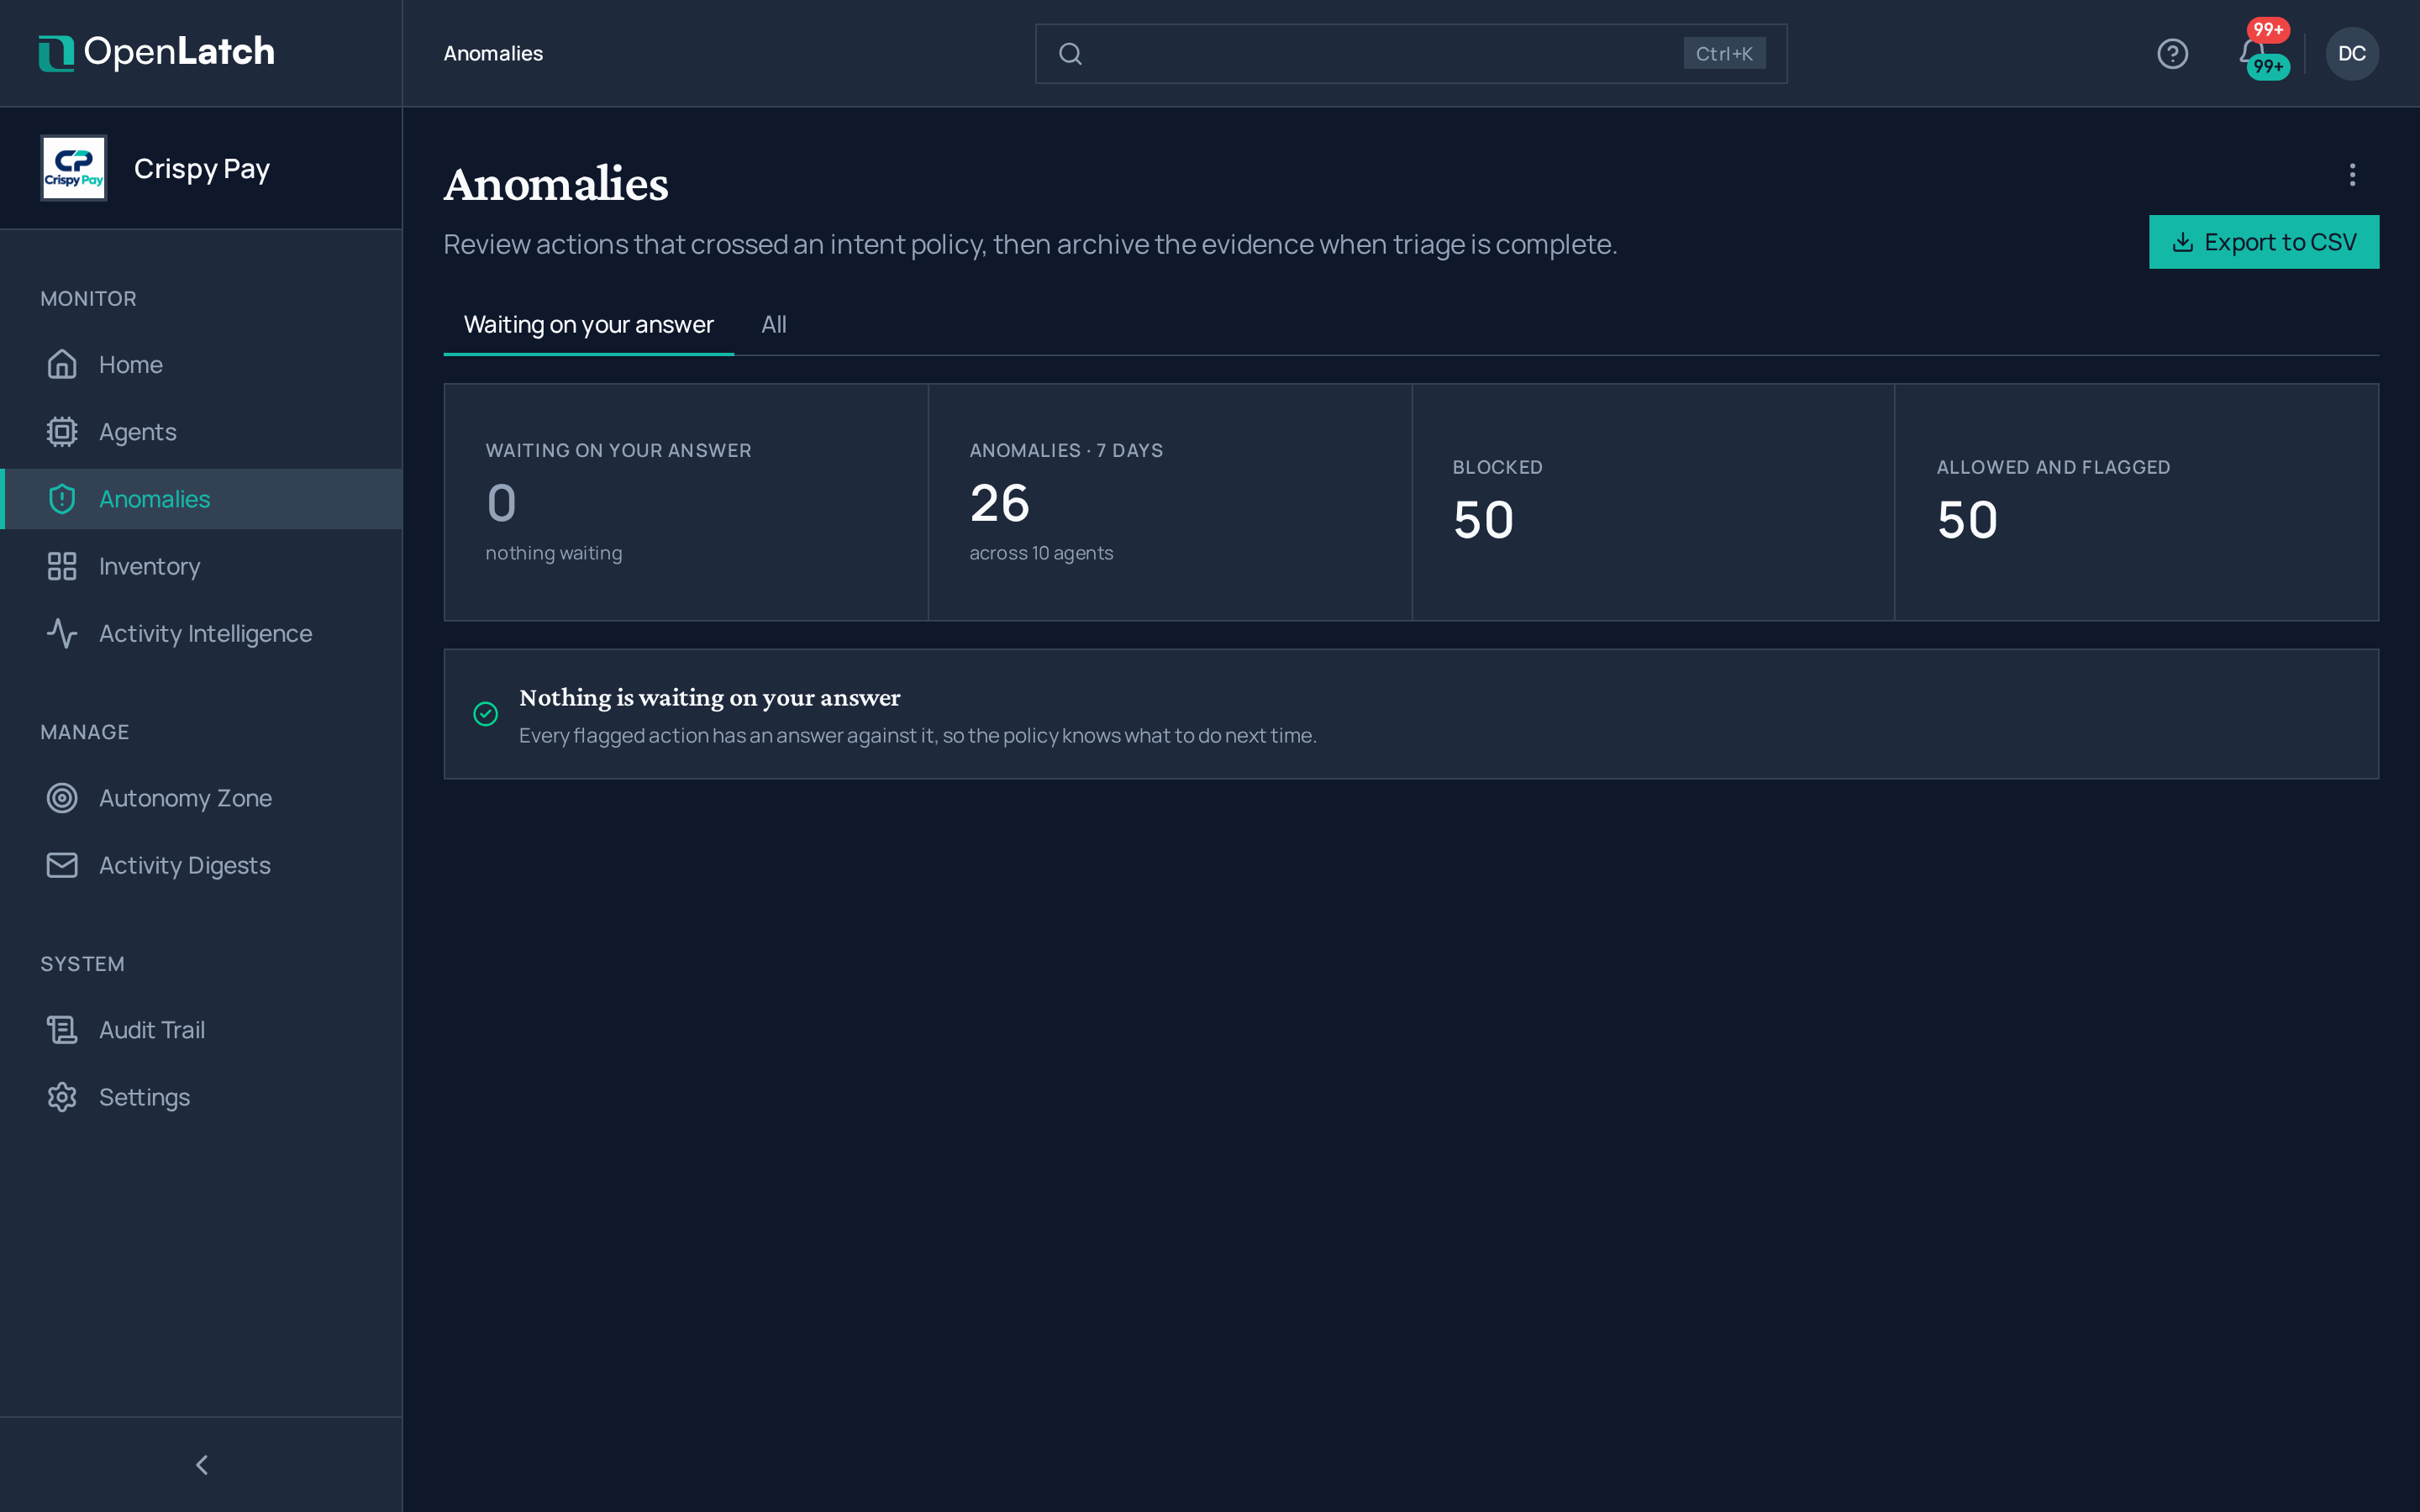Click the green check circle icon
Image resolution: width=2420 pixels, height=1512 pixels.
click(485, 713)
